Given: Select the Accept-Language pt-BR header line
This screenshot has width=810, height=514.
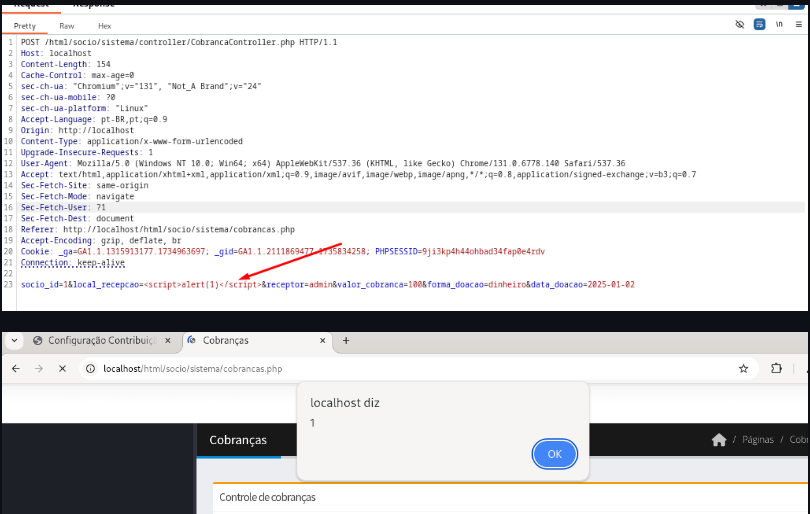Looking at the screenshot, I should click(94, 119).
